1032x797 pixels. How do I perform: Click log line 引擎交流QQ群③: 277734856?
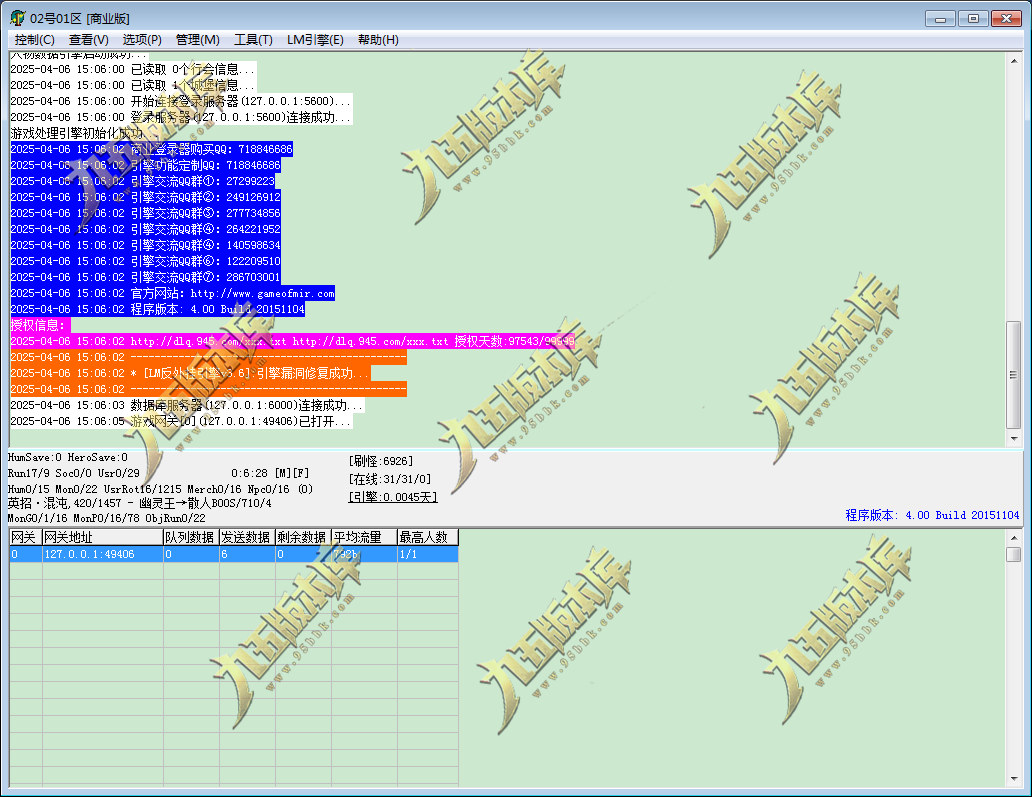(145, 213)
